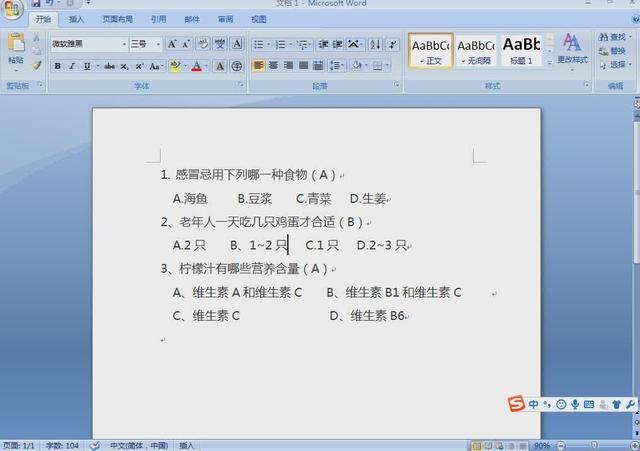Click the Replace (替换) button
Screen dimensions: 640x451
click(613, 51)
